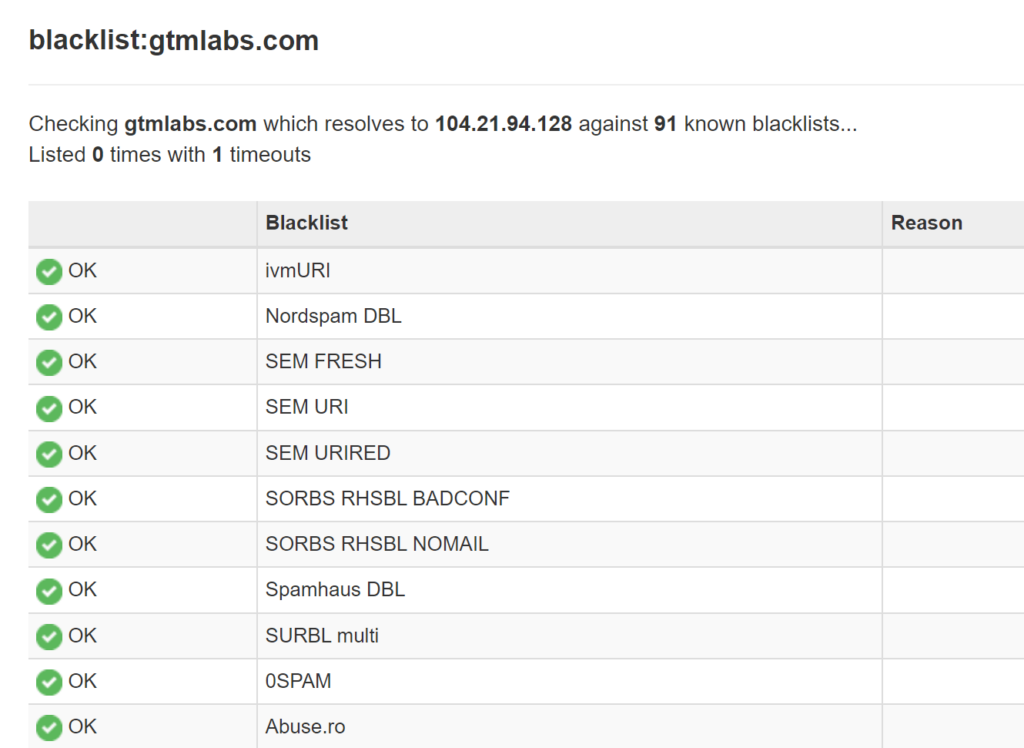
Task: Click the green checkmark for SEM URI
Action: pyautogui.click(x=48, y=407)
